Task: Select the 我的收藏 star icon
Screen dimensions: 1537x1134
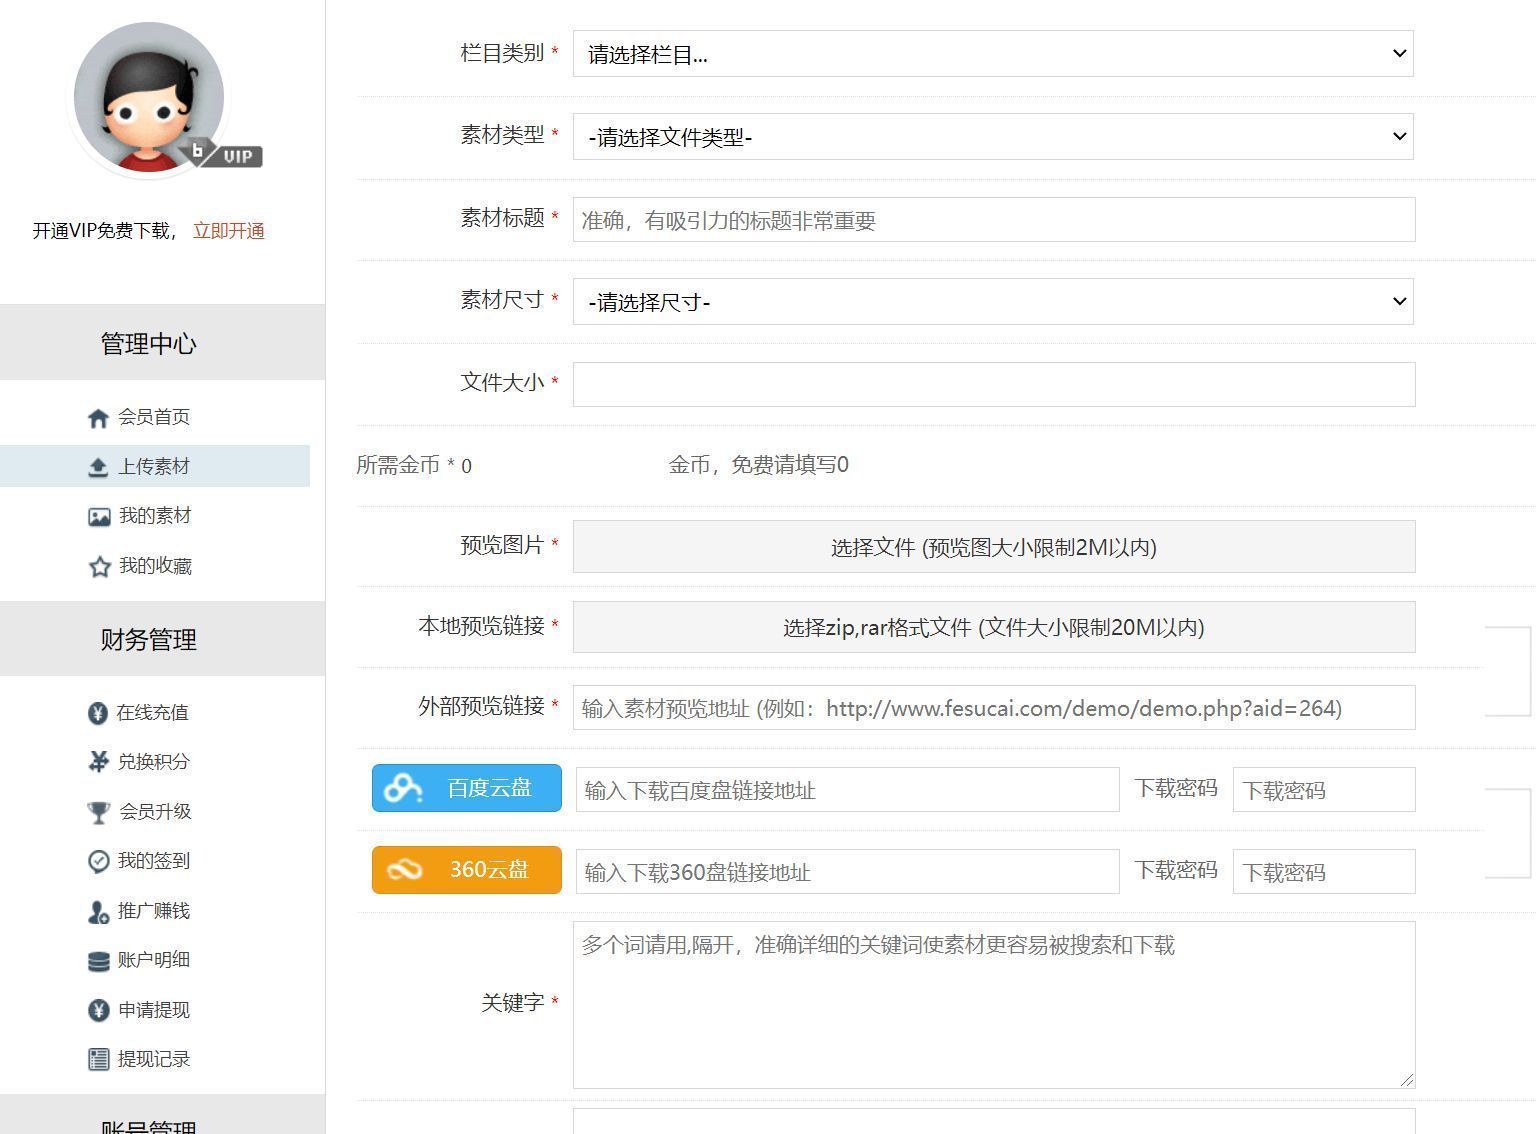Action: tap(99, 566)
